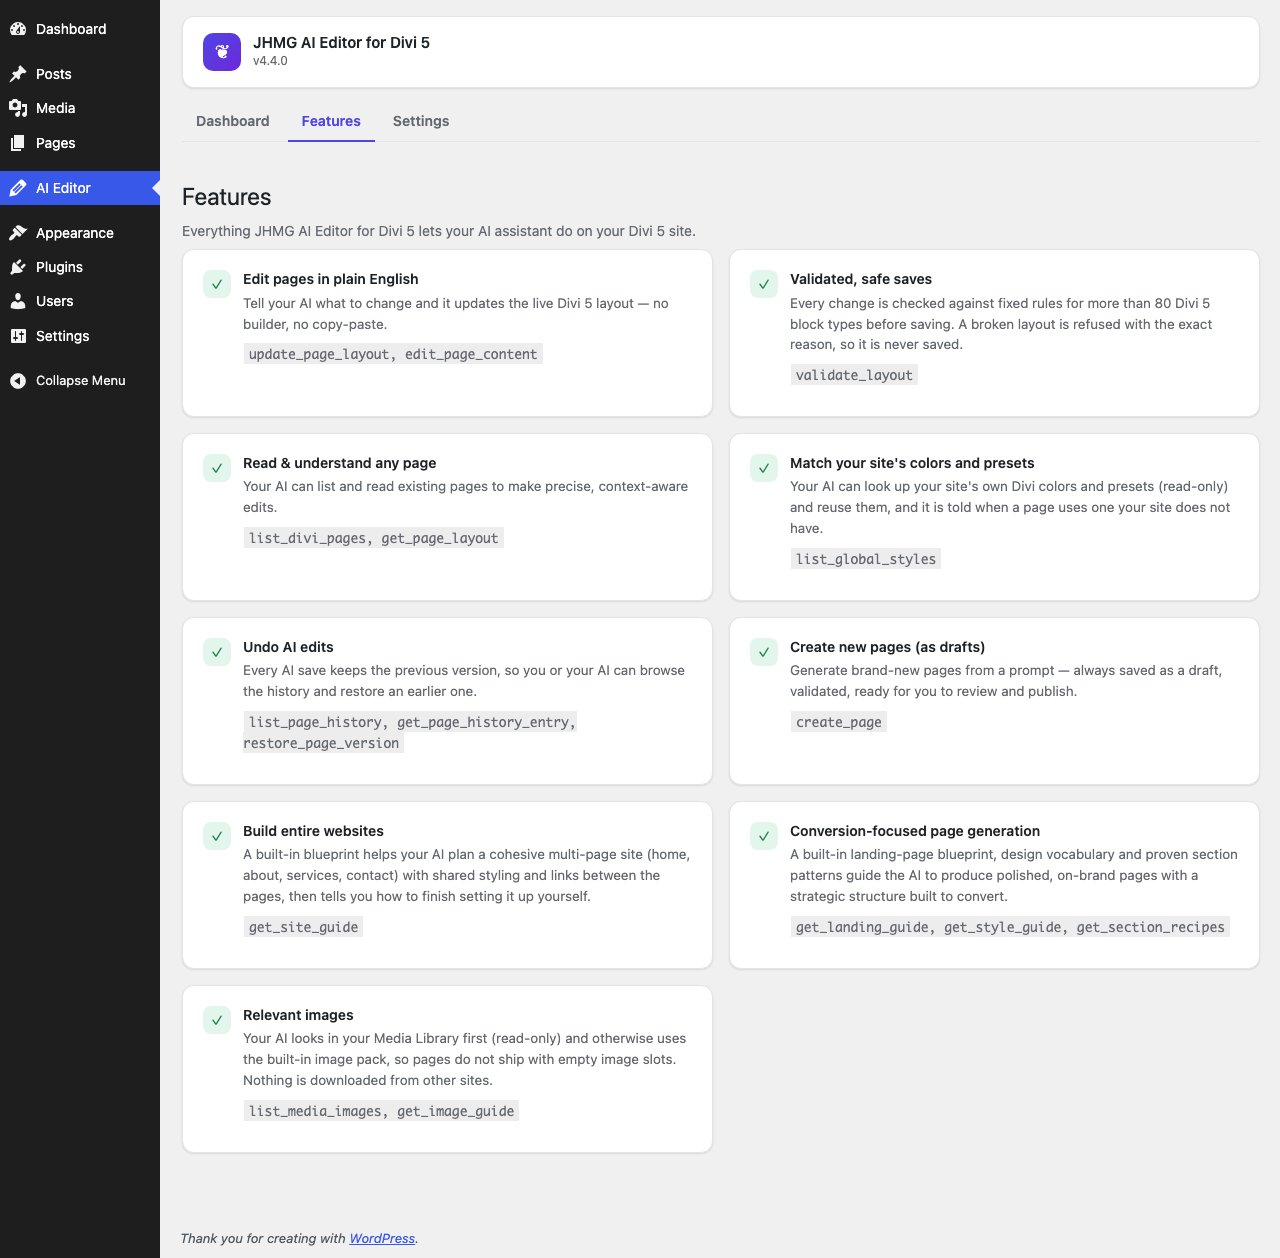Click Match your site's colors and presets heading
Screen dimensions: 1280x1258
coord(912,463)
